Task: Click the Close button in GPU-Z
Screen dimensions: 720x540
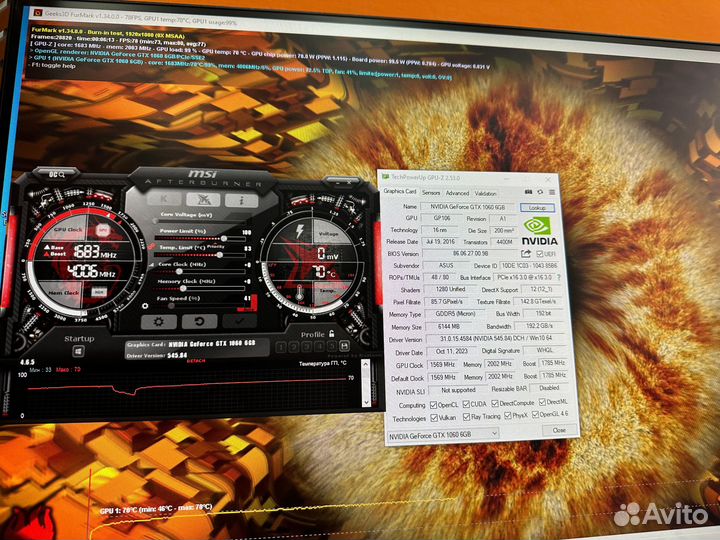Action: coord(559,430)
